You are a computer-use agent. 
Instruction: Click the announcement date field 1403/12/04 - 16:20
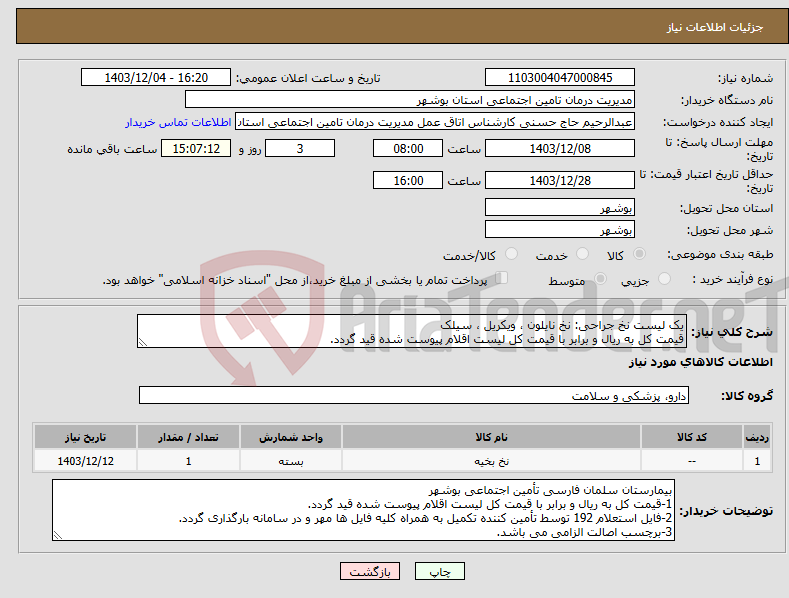tap(156, 78)
